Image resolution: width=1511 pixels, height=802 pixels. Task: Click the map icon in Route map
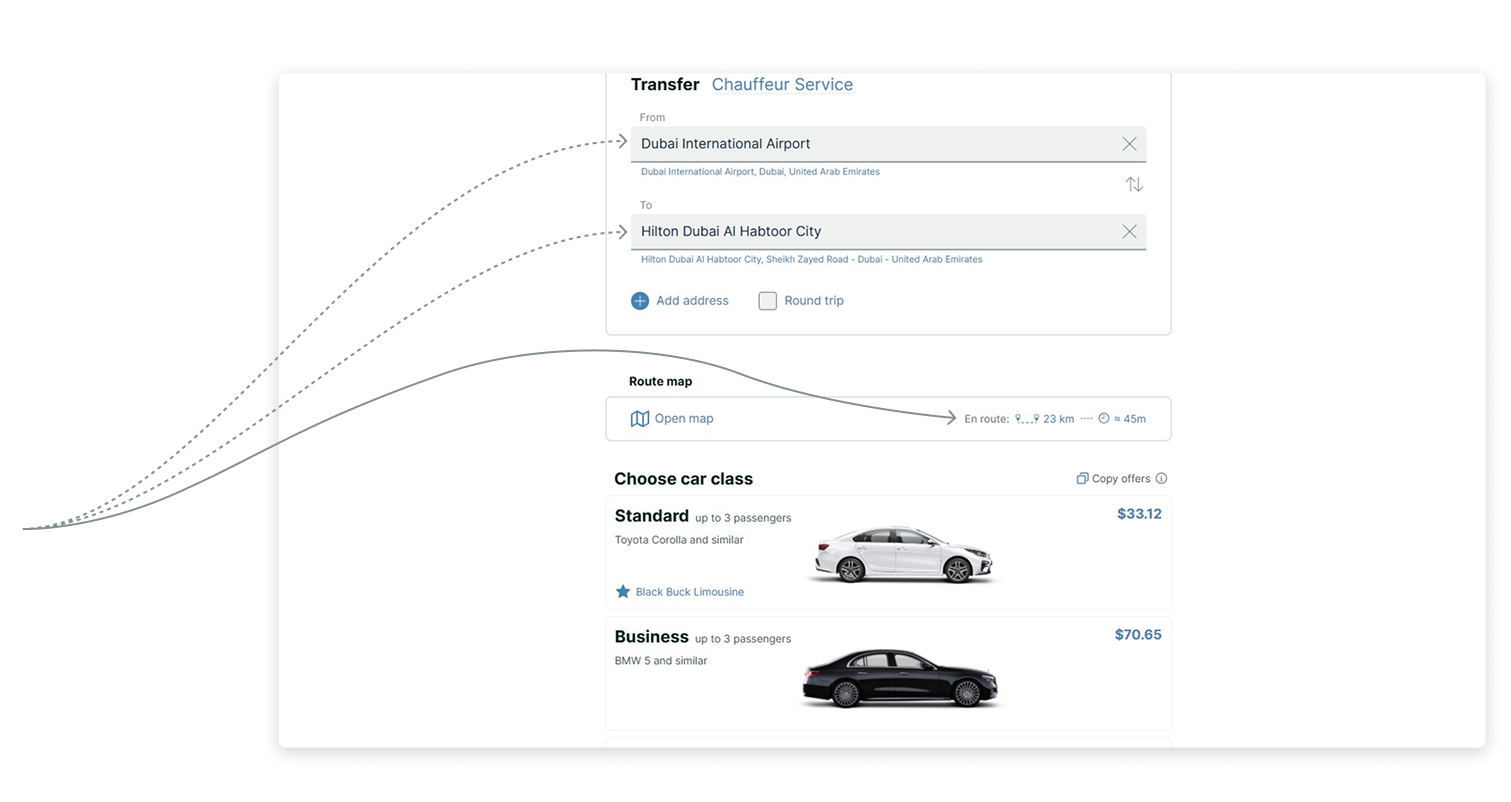pos(640,419)
